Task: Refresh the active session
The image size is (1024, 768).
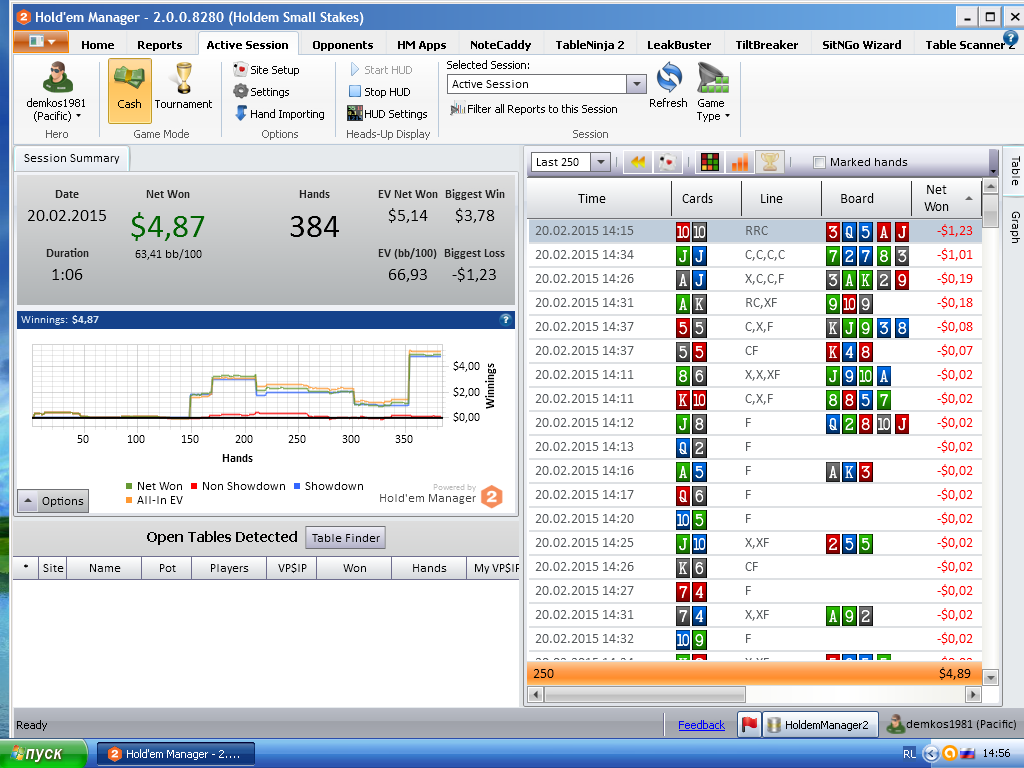Action: pos(668,85)
